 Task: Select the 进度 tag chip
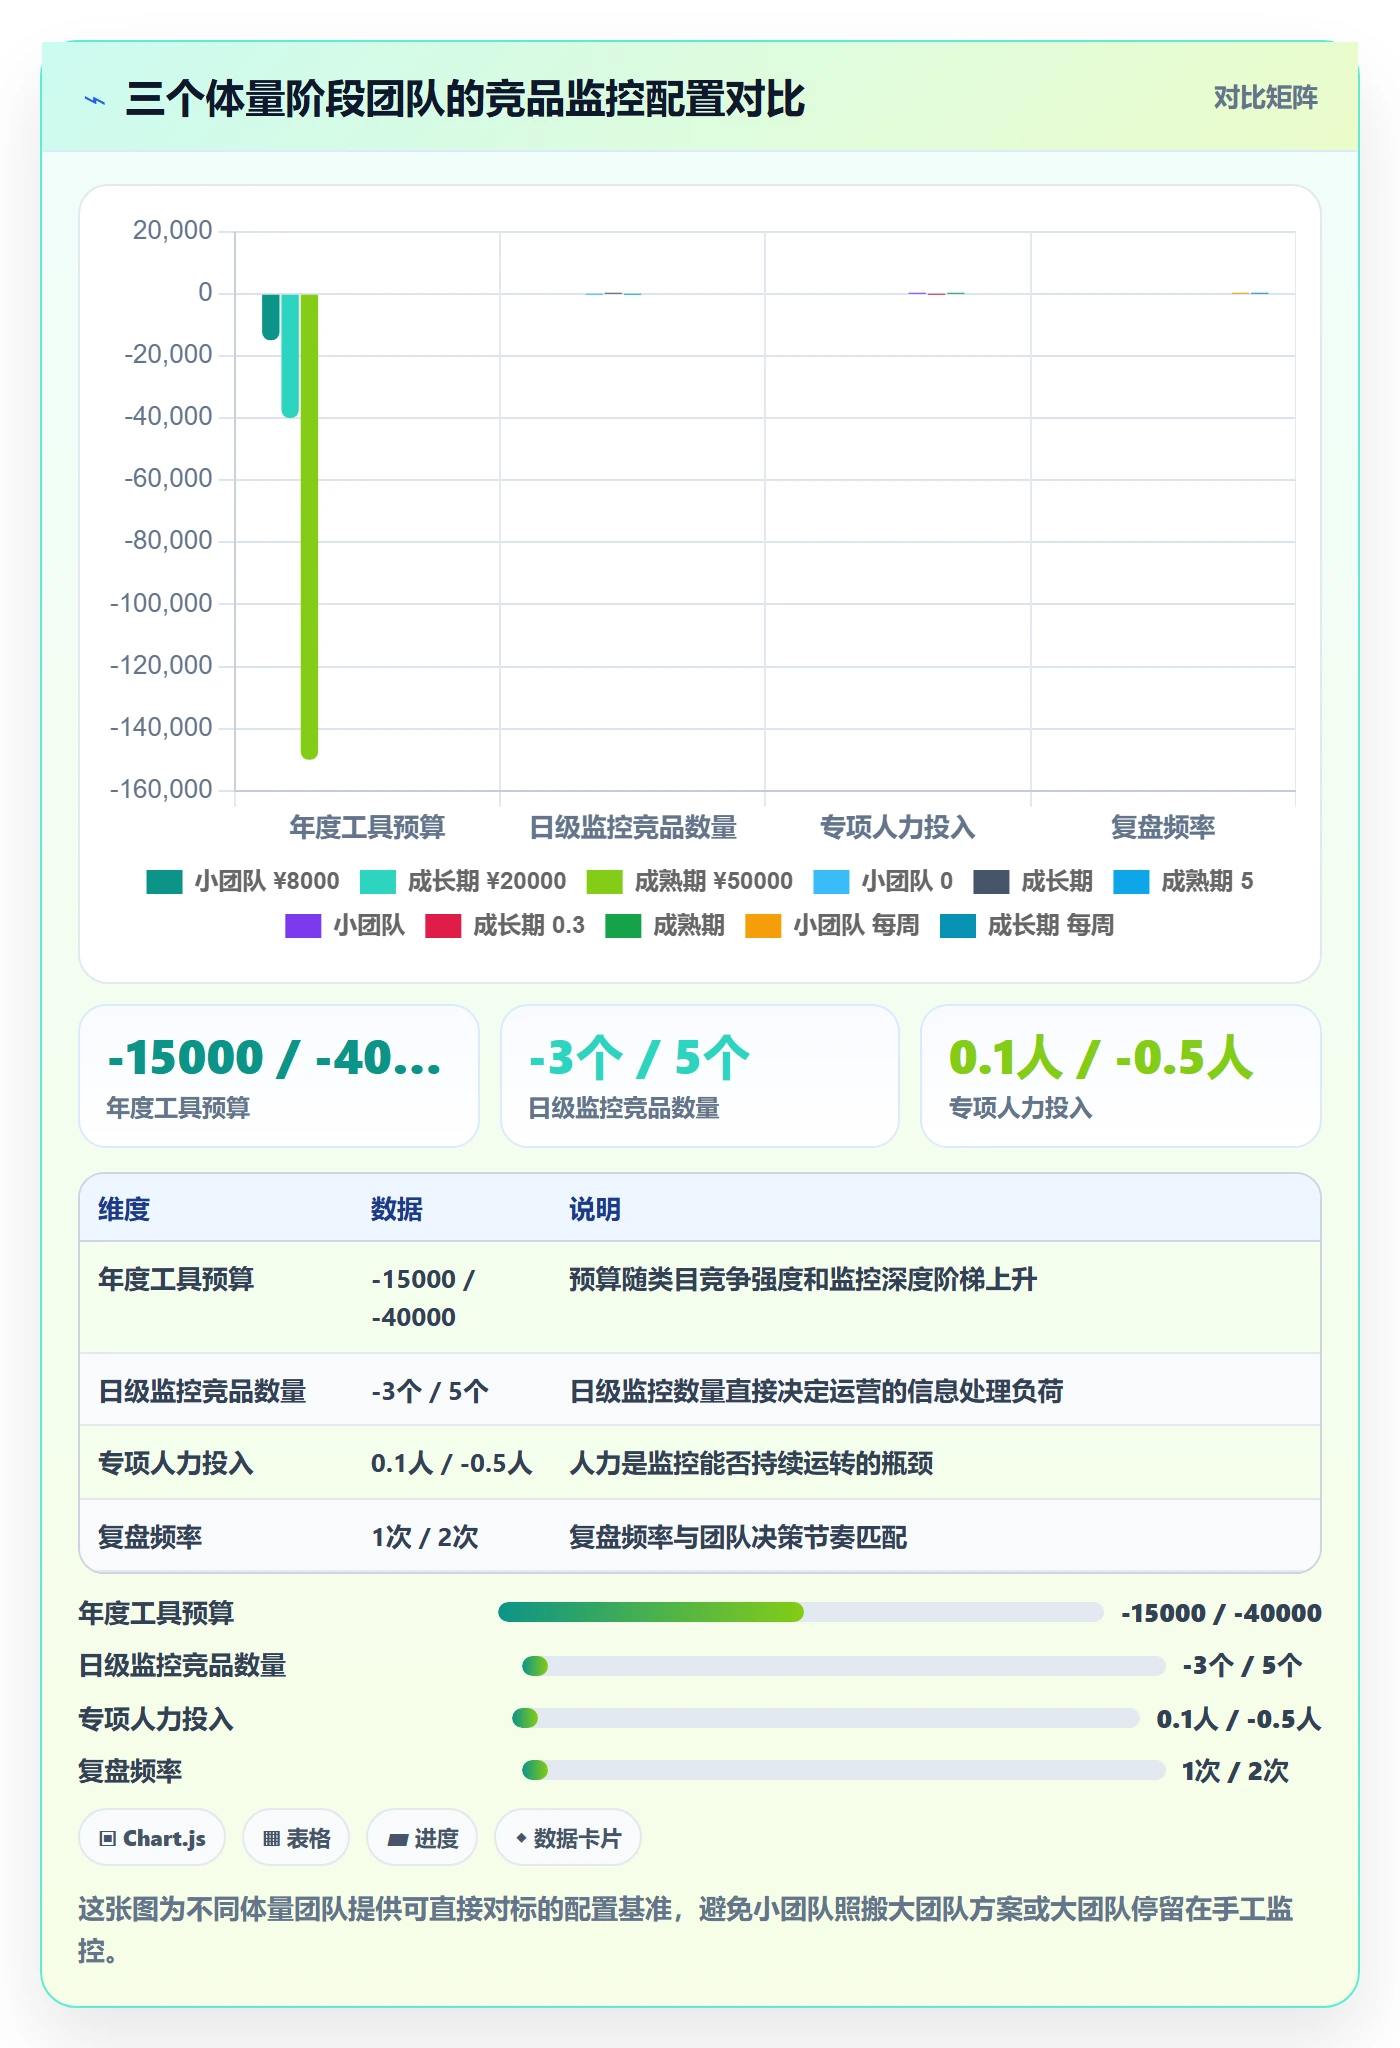[x=422, y=1838]
